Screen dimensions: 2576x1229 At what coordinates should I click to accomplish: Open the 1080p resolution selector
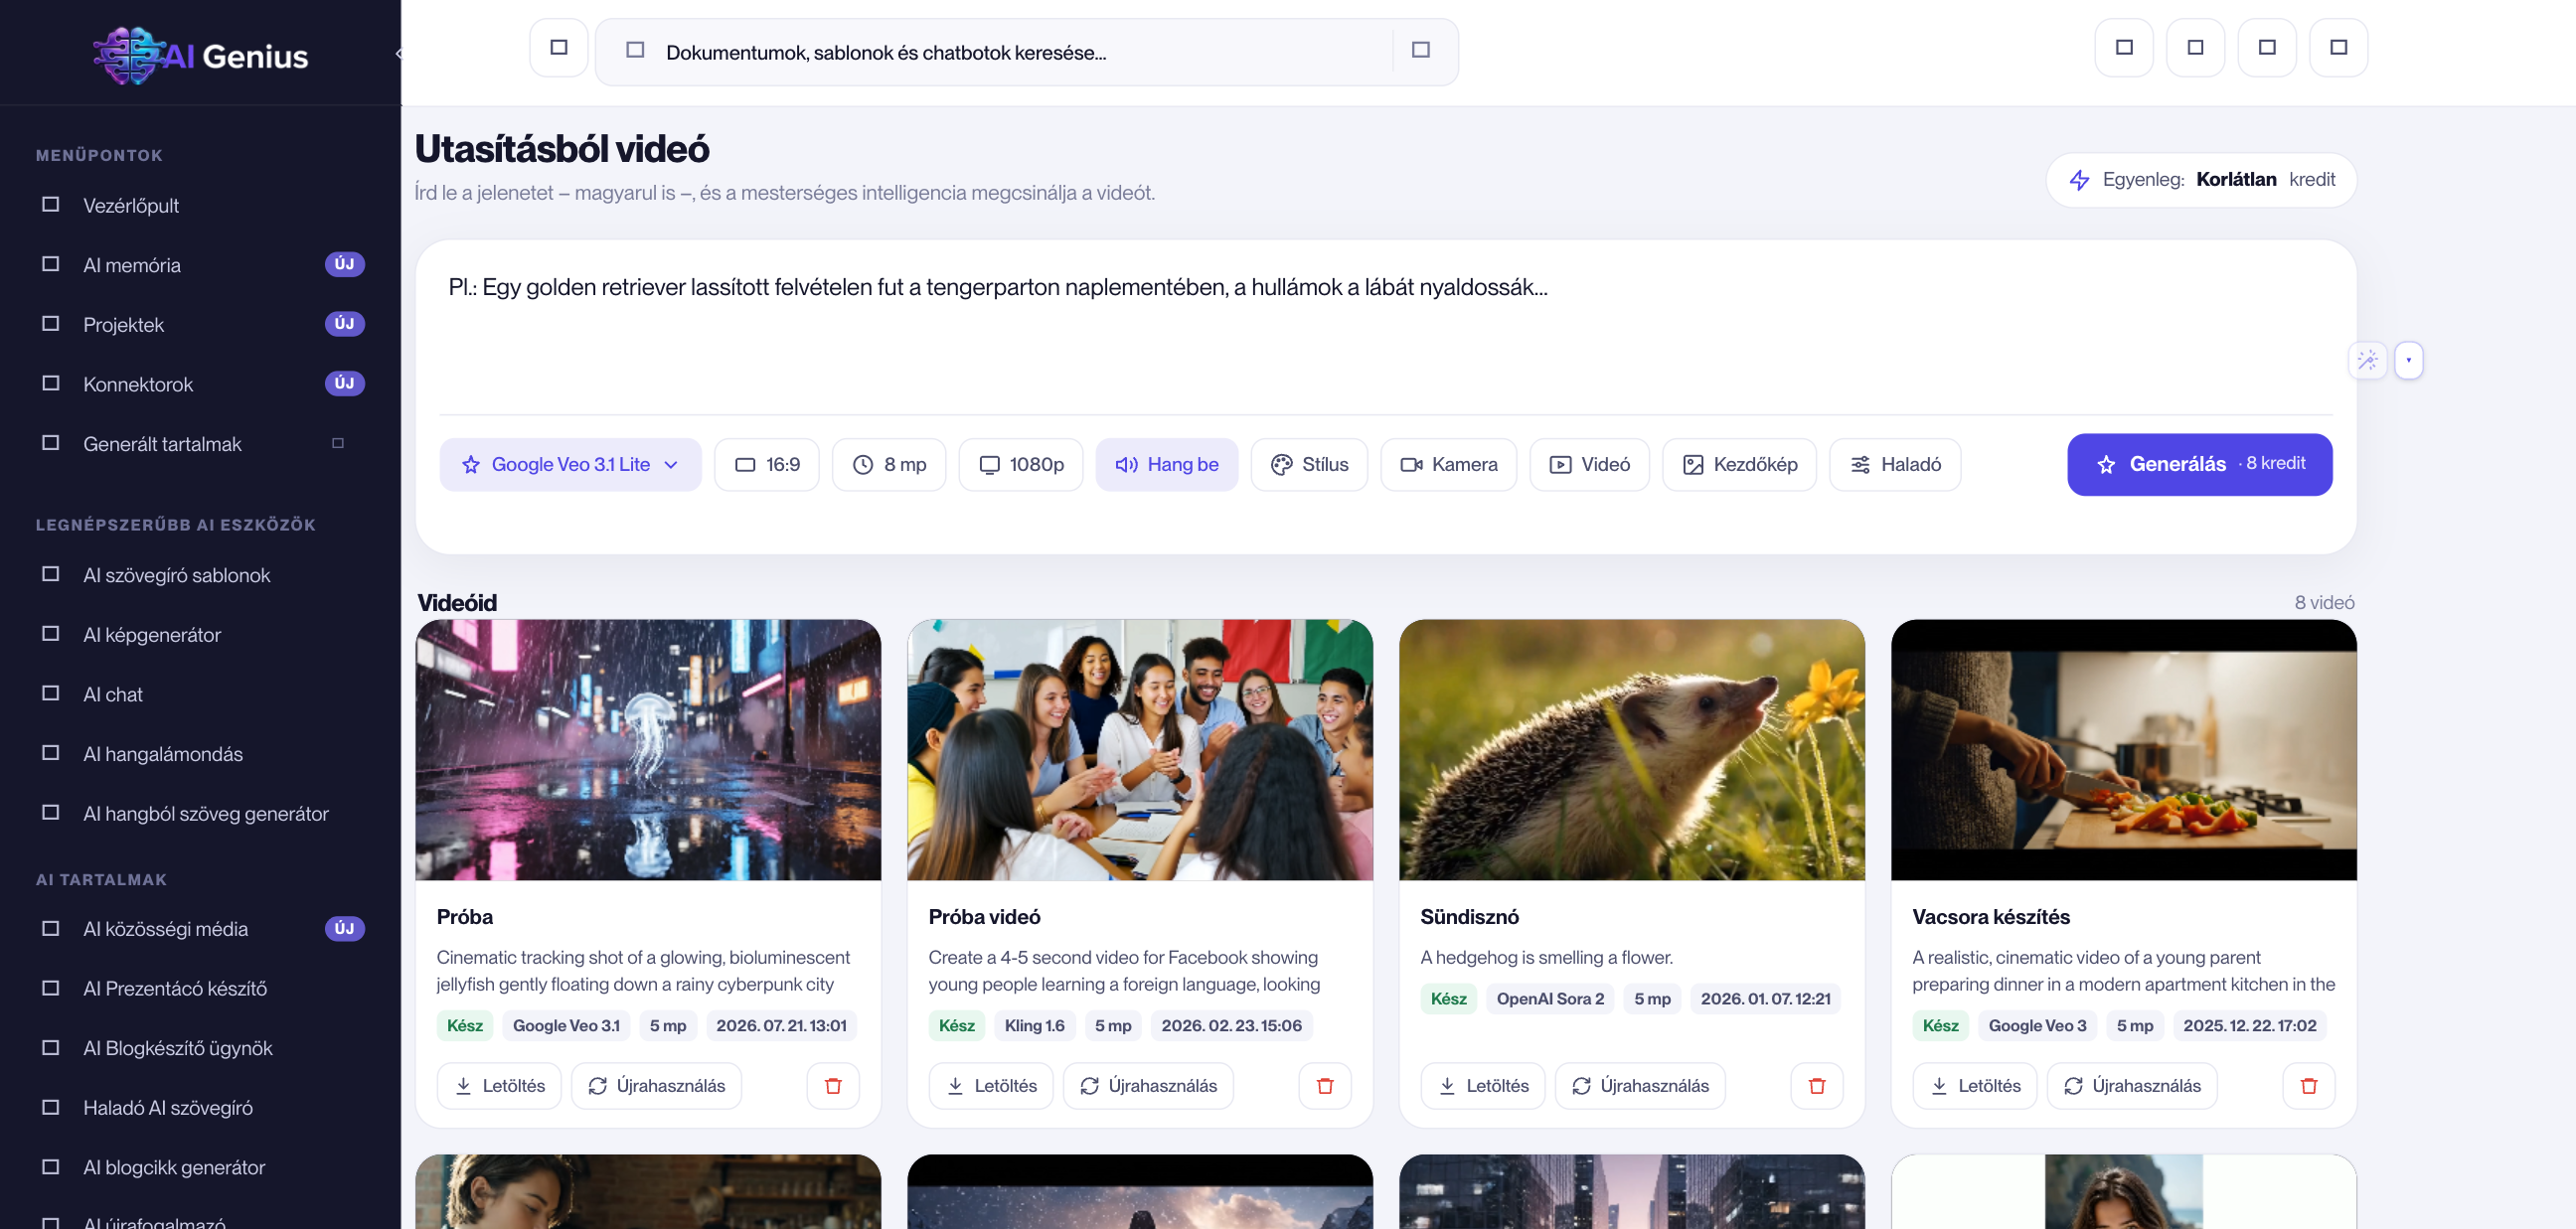[x=1021, y=464]
